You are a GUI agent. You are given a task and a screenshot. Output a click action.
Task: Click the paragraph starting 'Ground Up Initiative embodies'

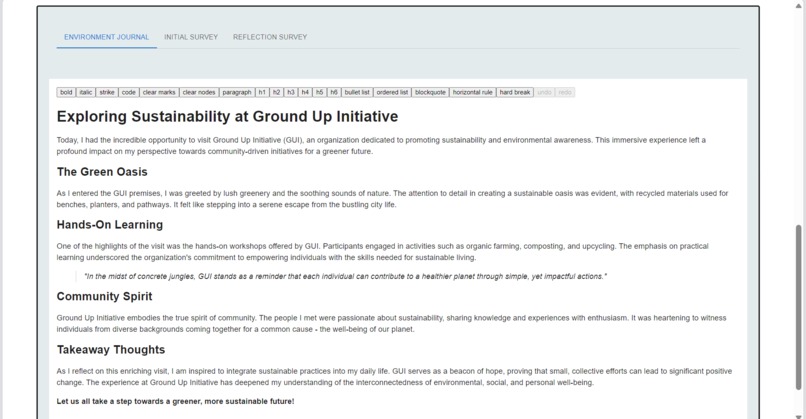(391, 324)
